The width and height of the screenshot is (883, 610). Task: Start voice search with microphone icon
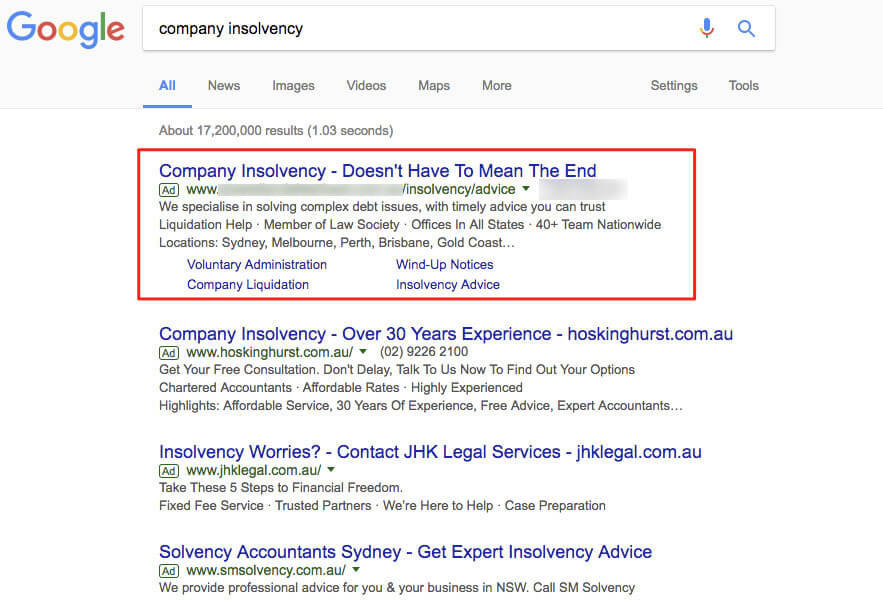tap(707, 28)
